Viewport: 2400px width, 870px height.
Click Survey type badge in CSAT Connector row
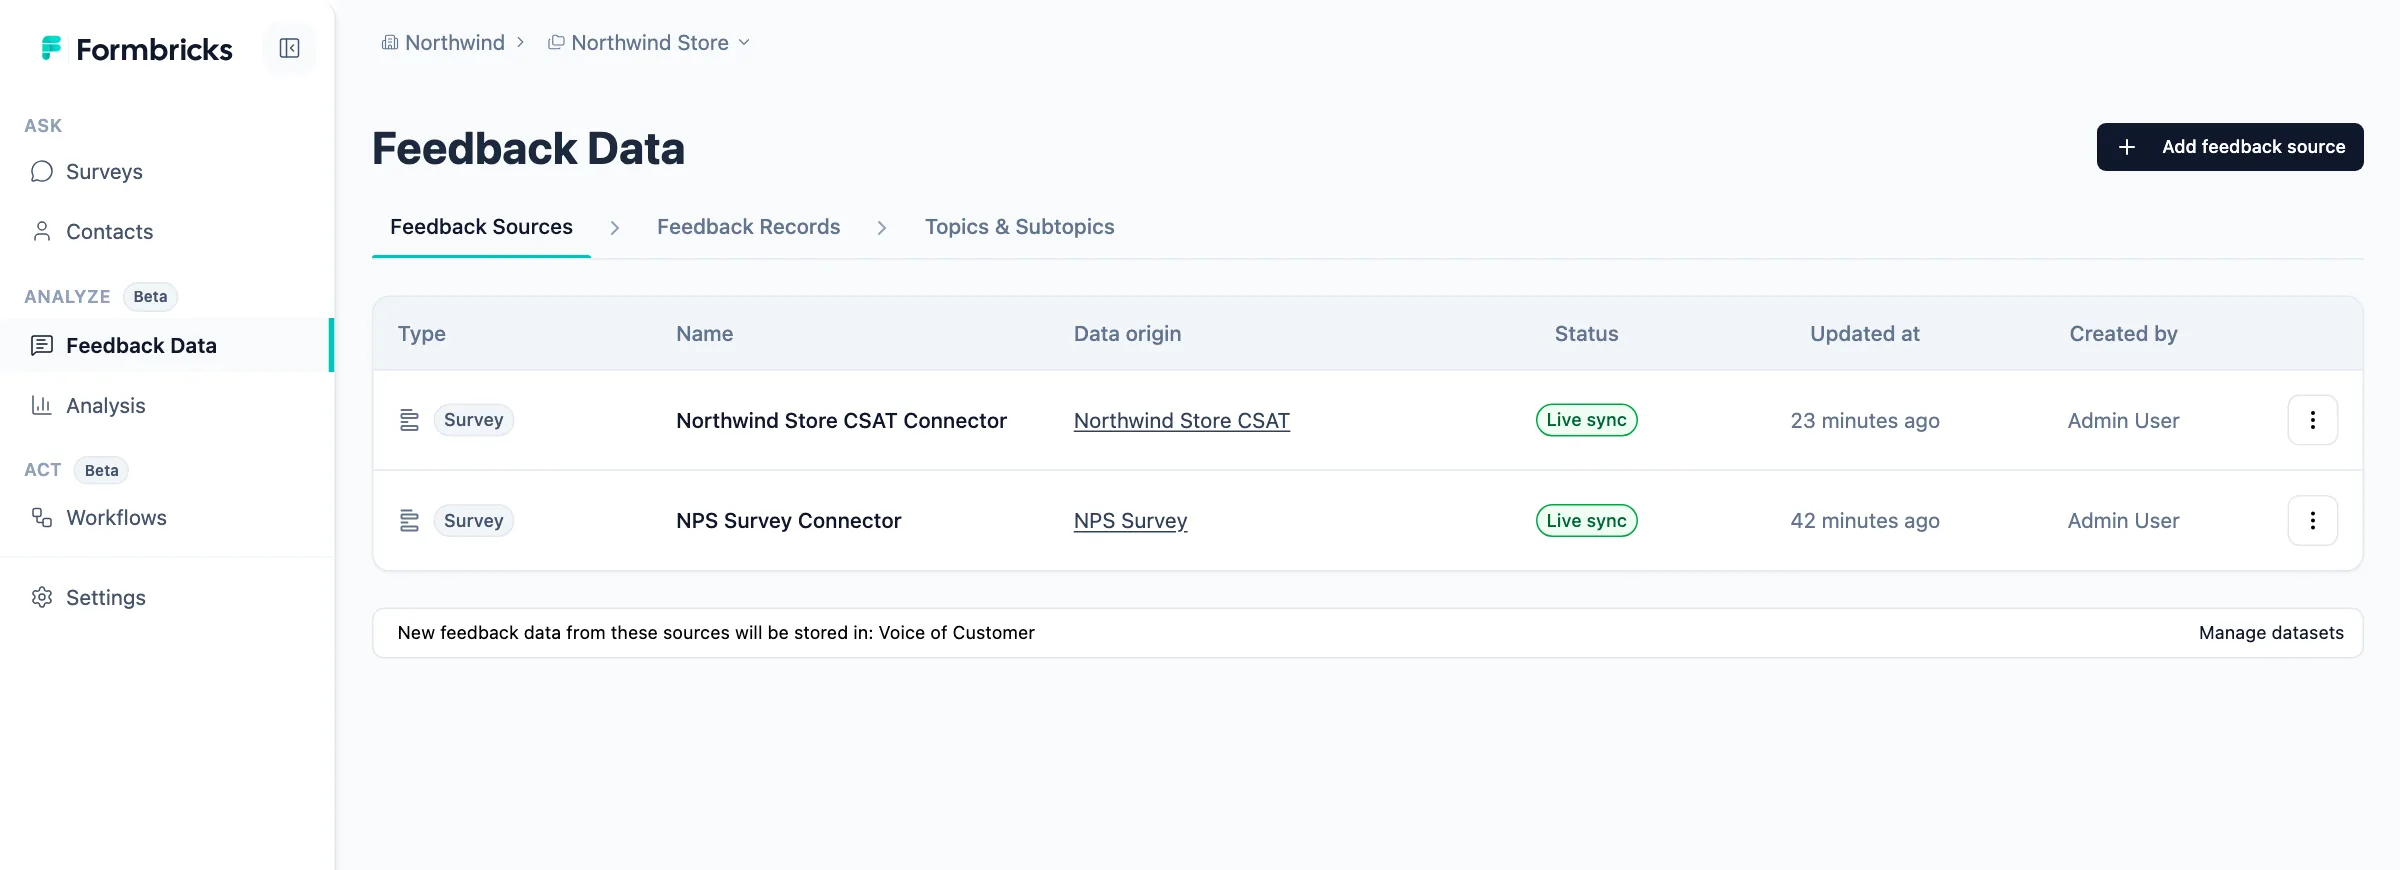473,420
